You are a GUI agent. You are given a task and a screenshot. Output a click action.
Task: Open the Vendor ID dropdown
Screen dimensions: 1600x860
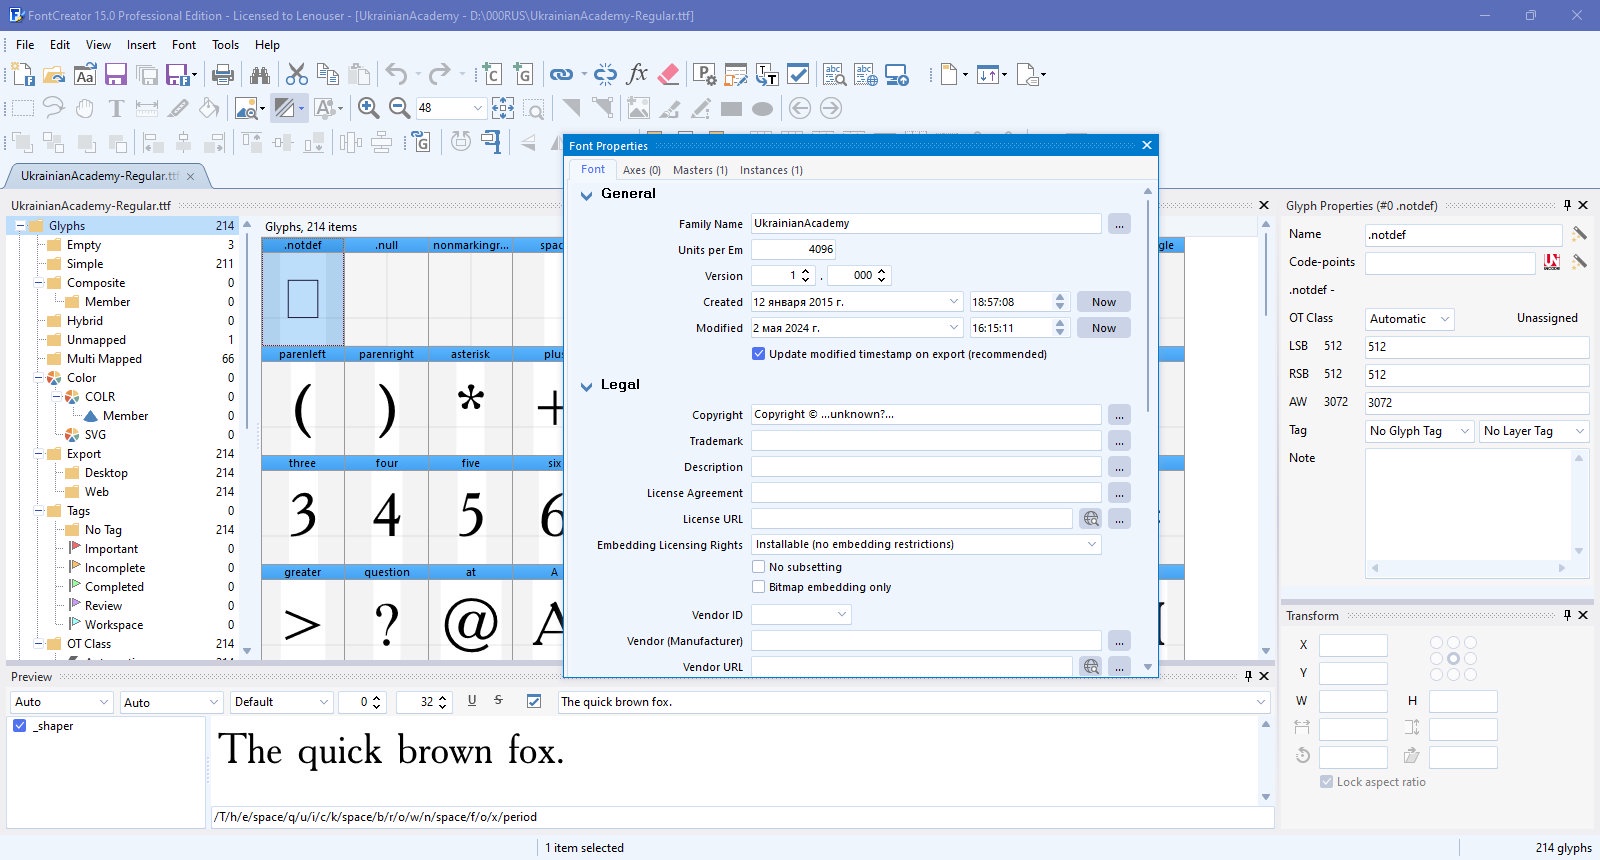click(801, 615)
